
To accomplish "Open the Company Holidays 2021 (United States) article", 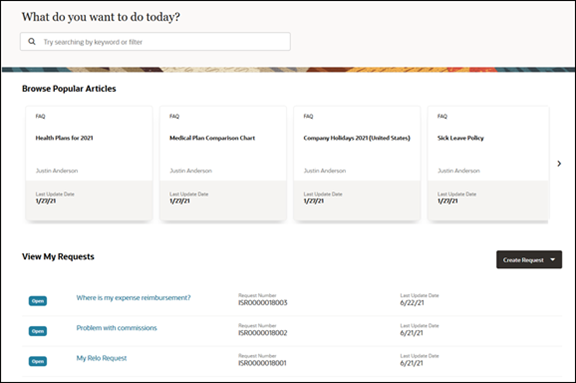I will point(357,138).
